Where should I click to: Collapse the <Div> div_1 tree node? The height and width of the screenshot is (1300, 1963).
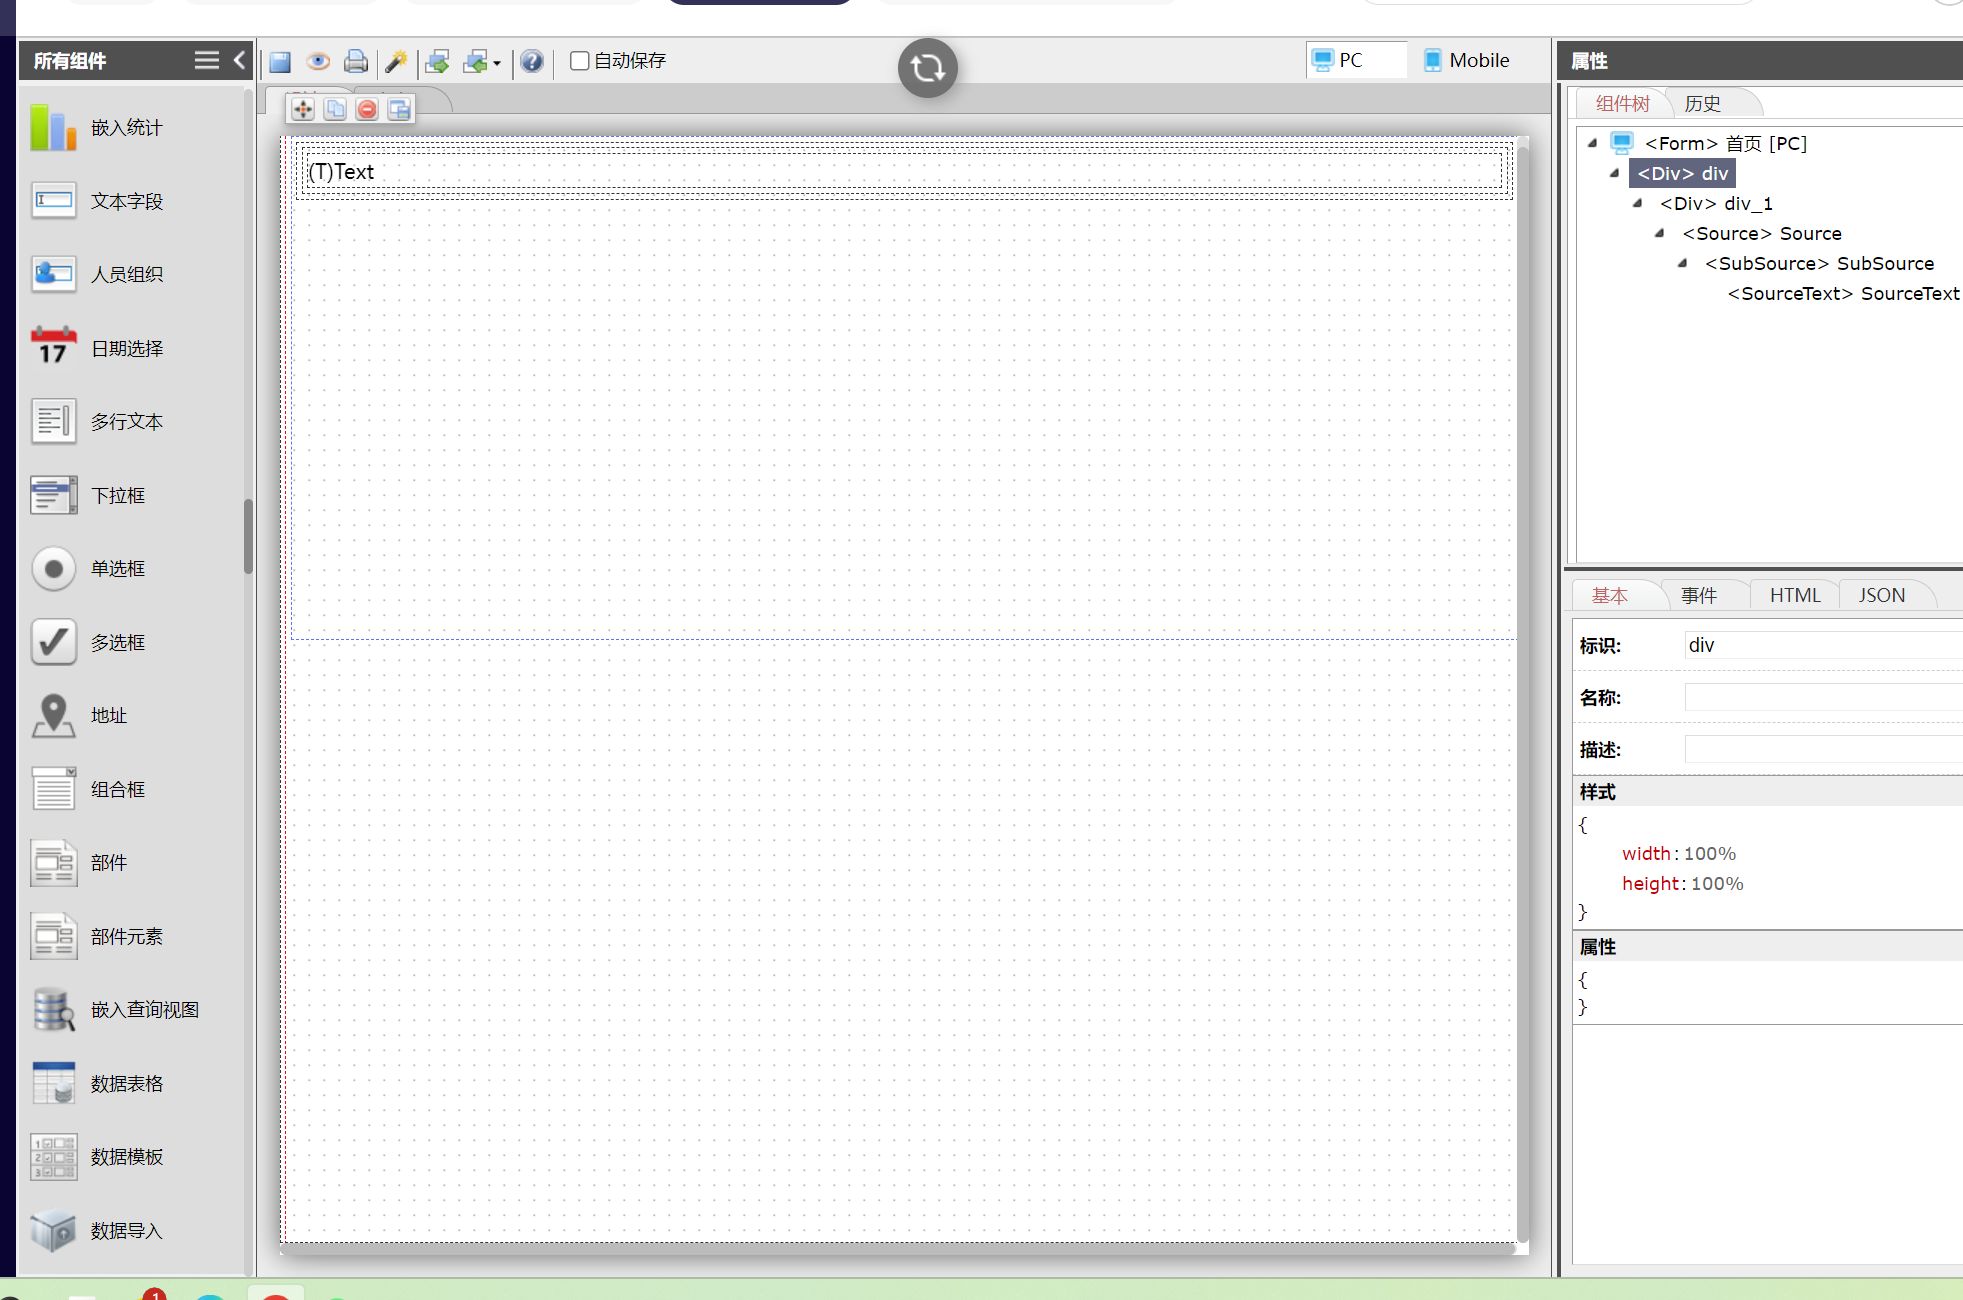click(x=1638, y=203)
